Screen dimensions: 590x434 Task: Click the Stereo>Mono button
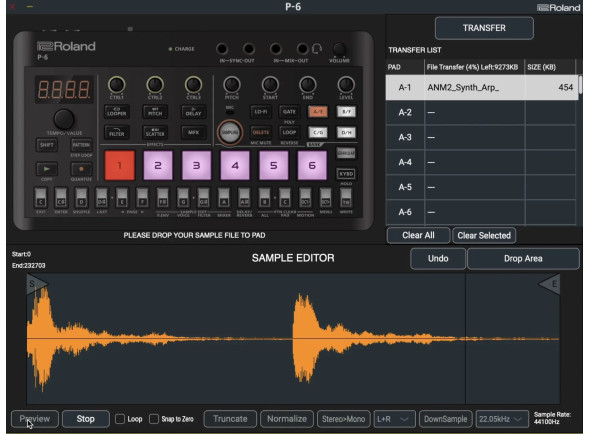[x=344, y=419]
